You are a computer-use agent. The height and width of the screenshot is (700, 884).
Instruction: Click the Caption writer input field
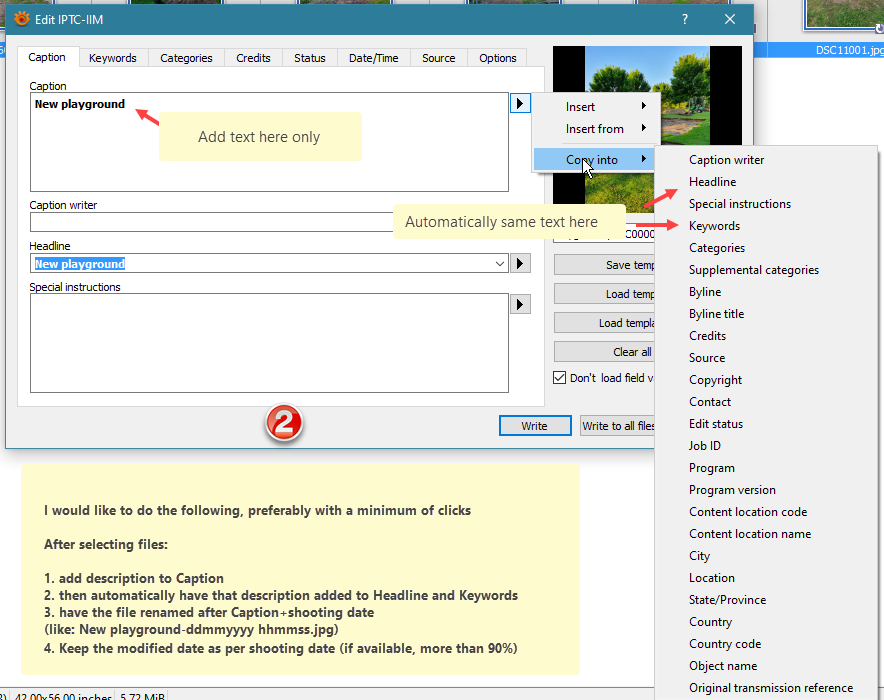tap(211, 222)
